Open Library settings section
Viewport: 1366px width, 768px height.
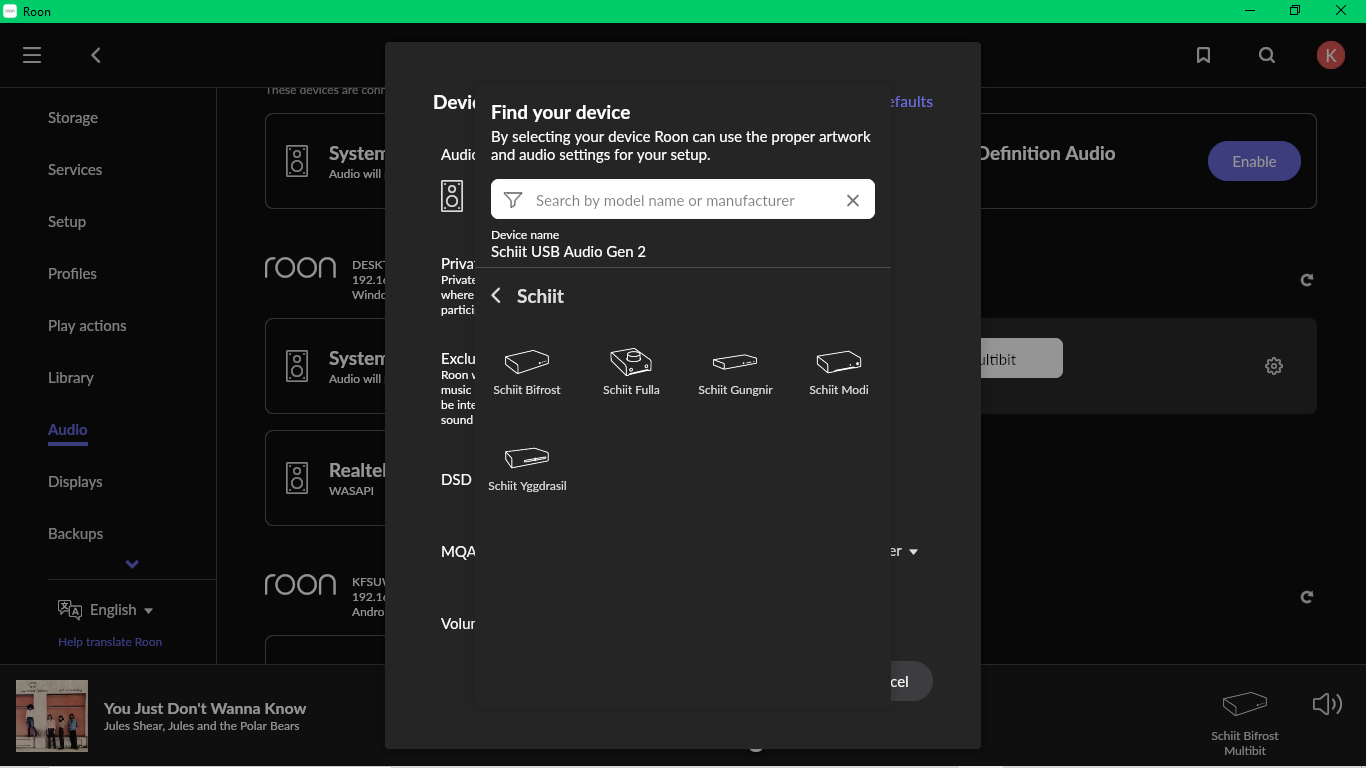click(71, 378)
